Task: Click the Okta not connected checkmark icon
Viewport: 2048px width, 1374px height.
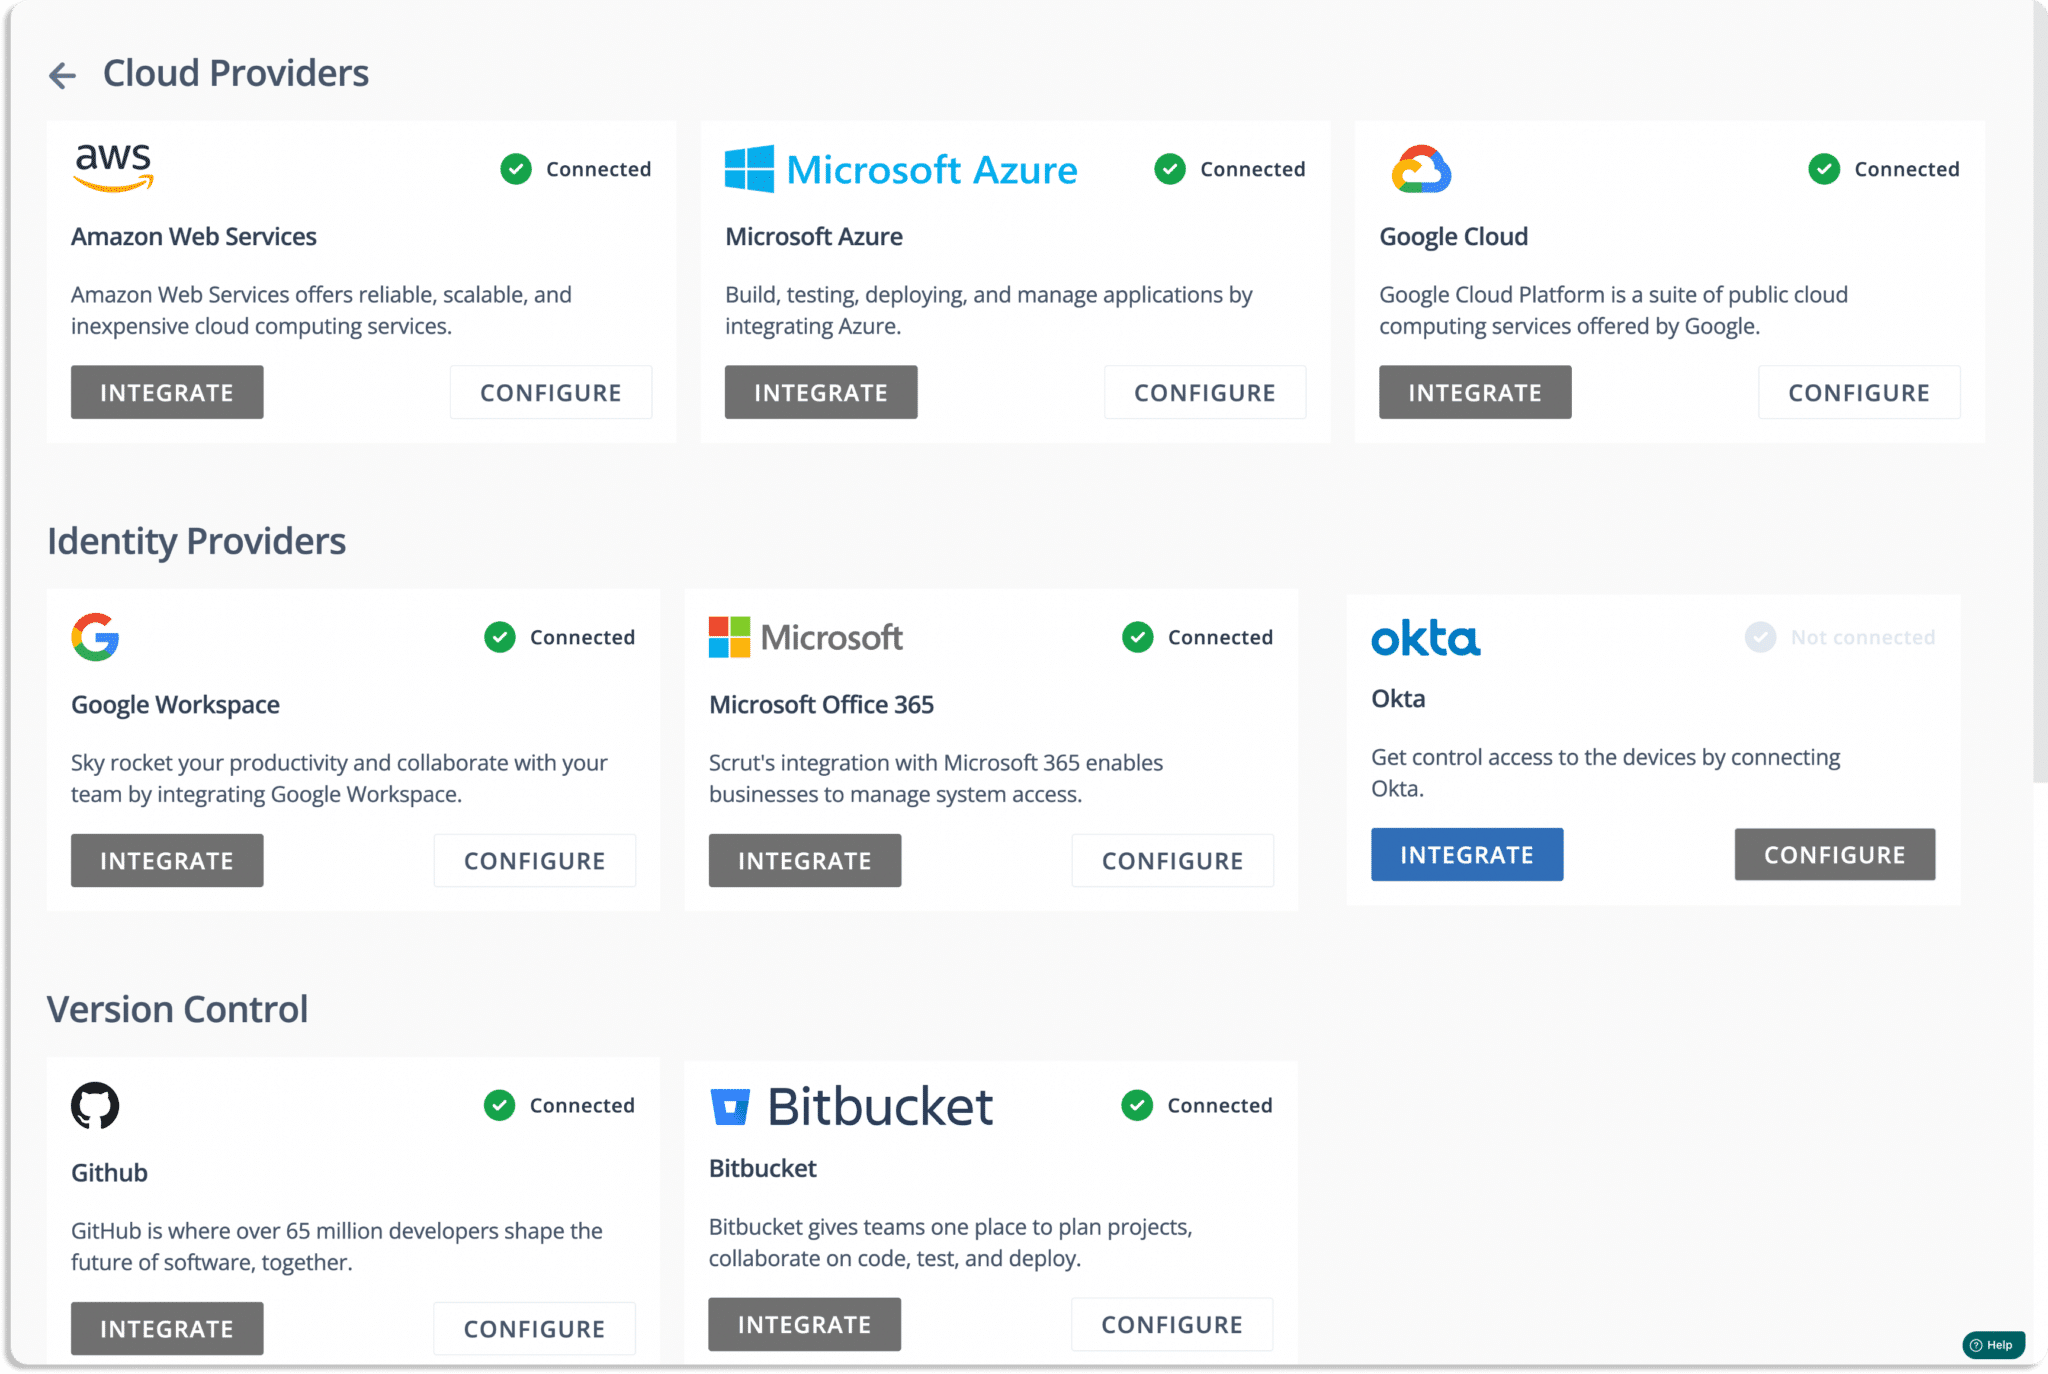Action: 1760,637
